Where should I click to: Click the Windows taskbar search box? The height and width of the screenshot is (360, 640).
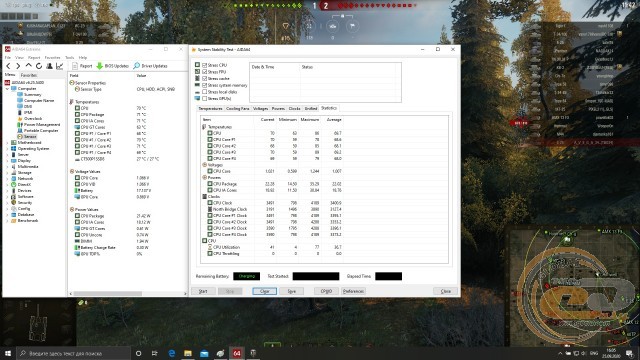(74, 353)
